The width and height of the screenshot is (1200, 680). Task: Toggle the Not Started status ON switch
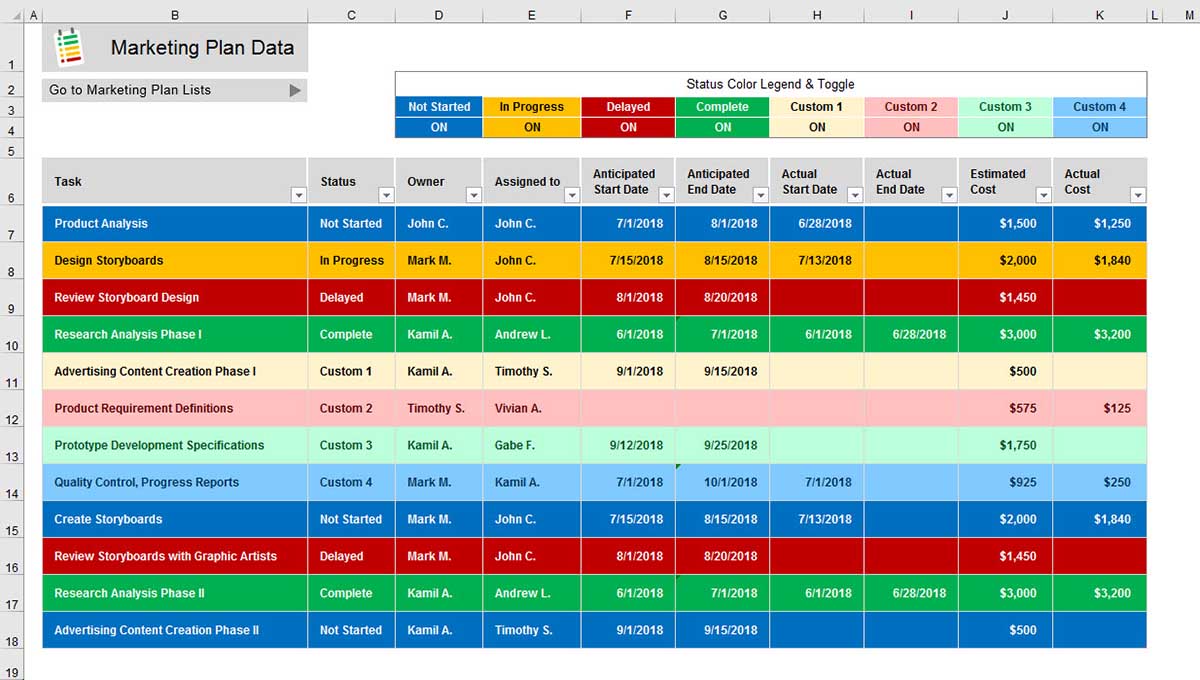[x=439, y=127]
